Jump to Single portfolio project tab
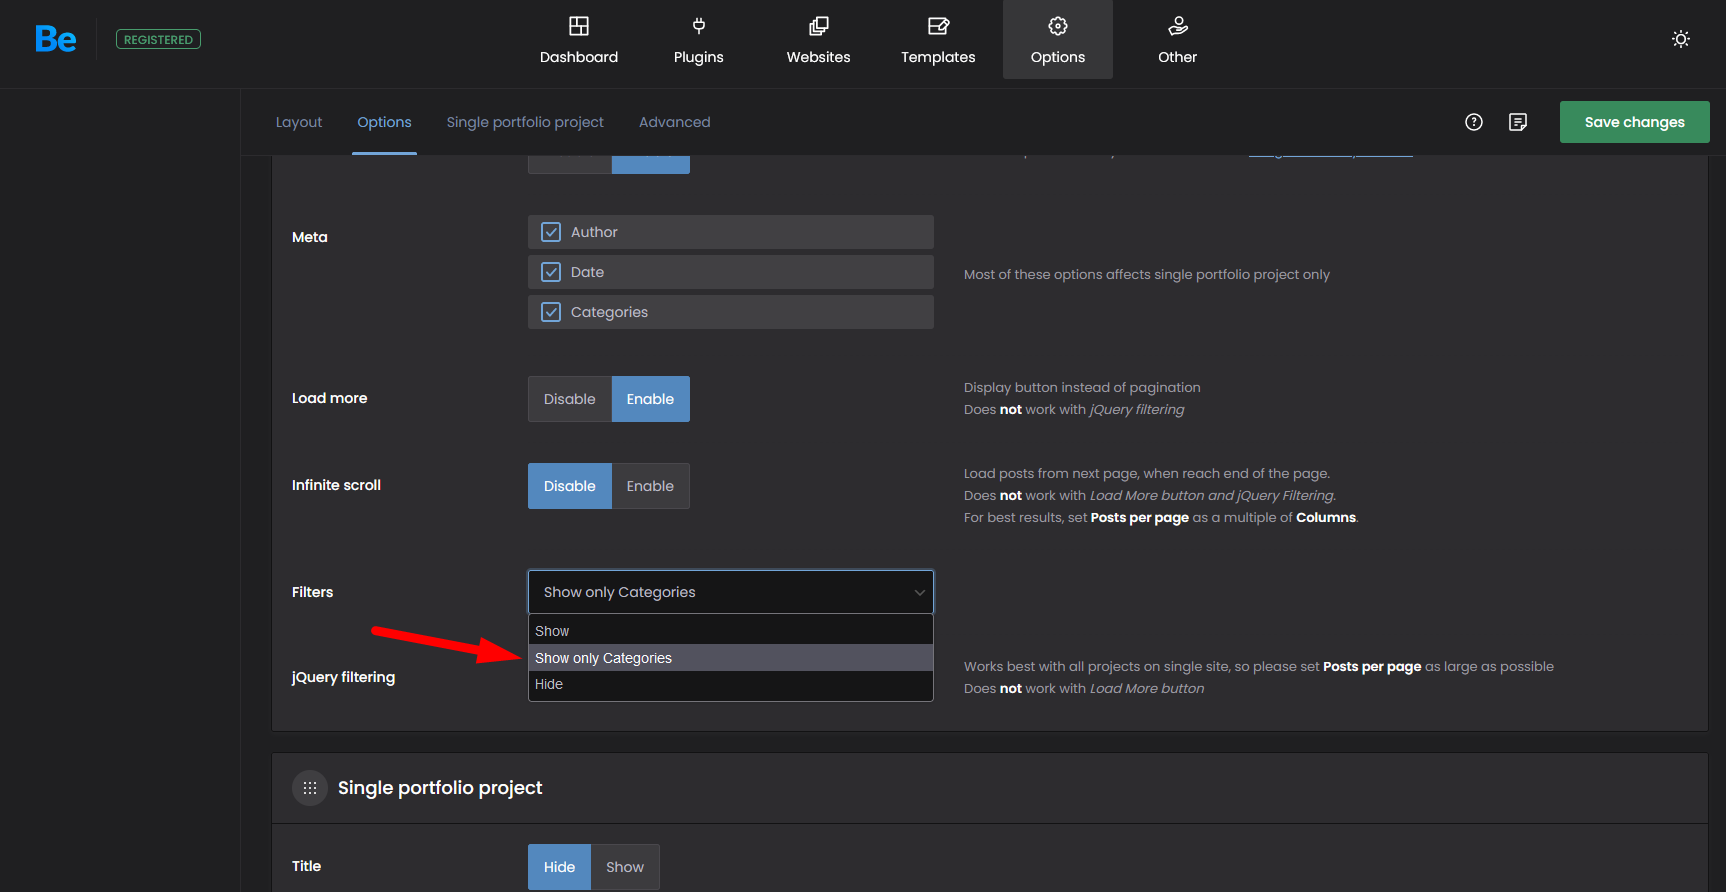 coord(525,122)
